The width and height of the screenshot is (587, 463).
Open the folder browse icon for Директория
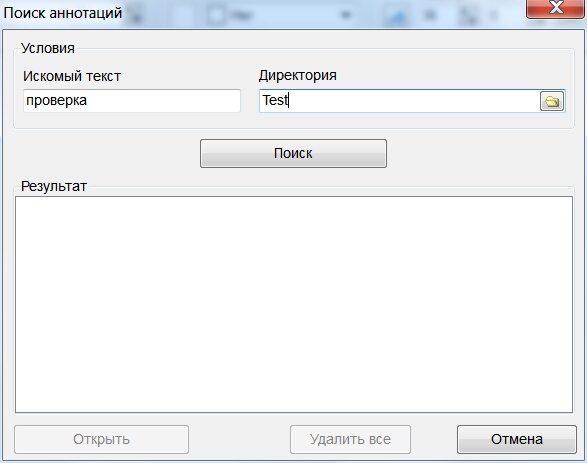coord(552,101)
